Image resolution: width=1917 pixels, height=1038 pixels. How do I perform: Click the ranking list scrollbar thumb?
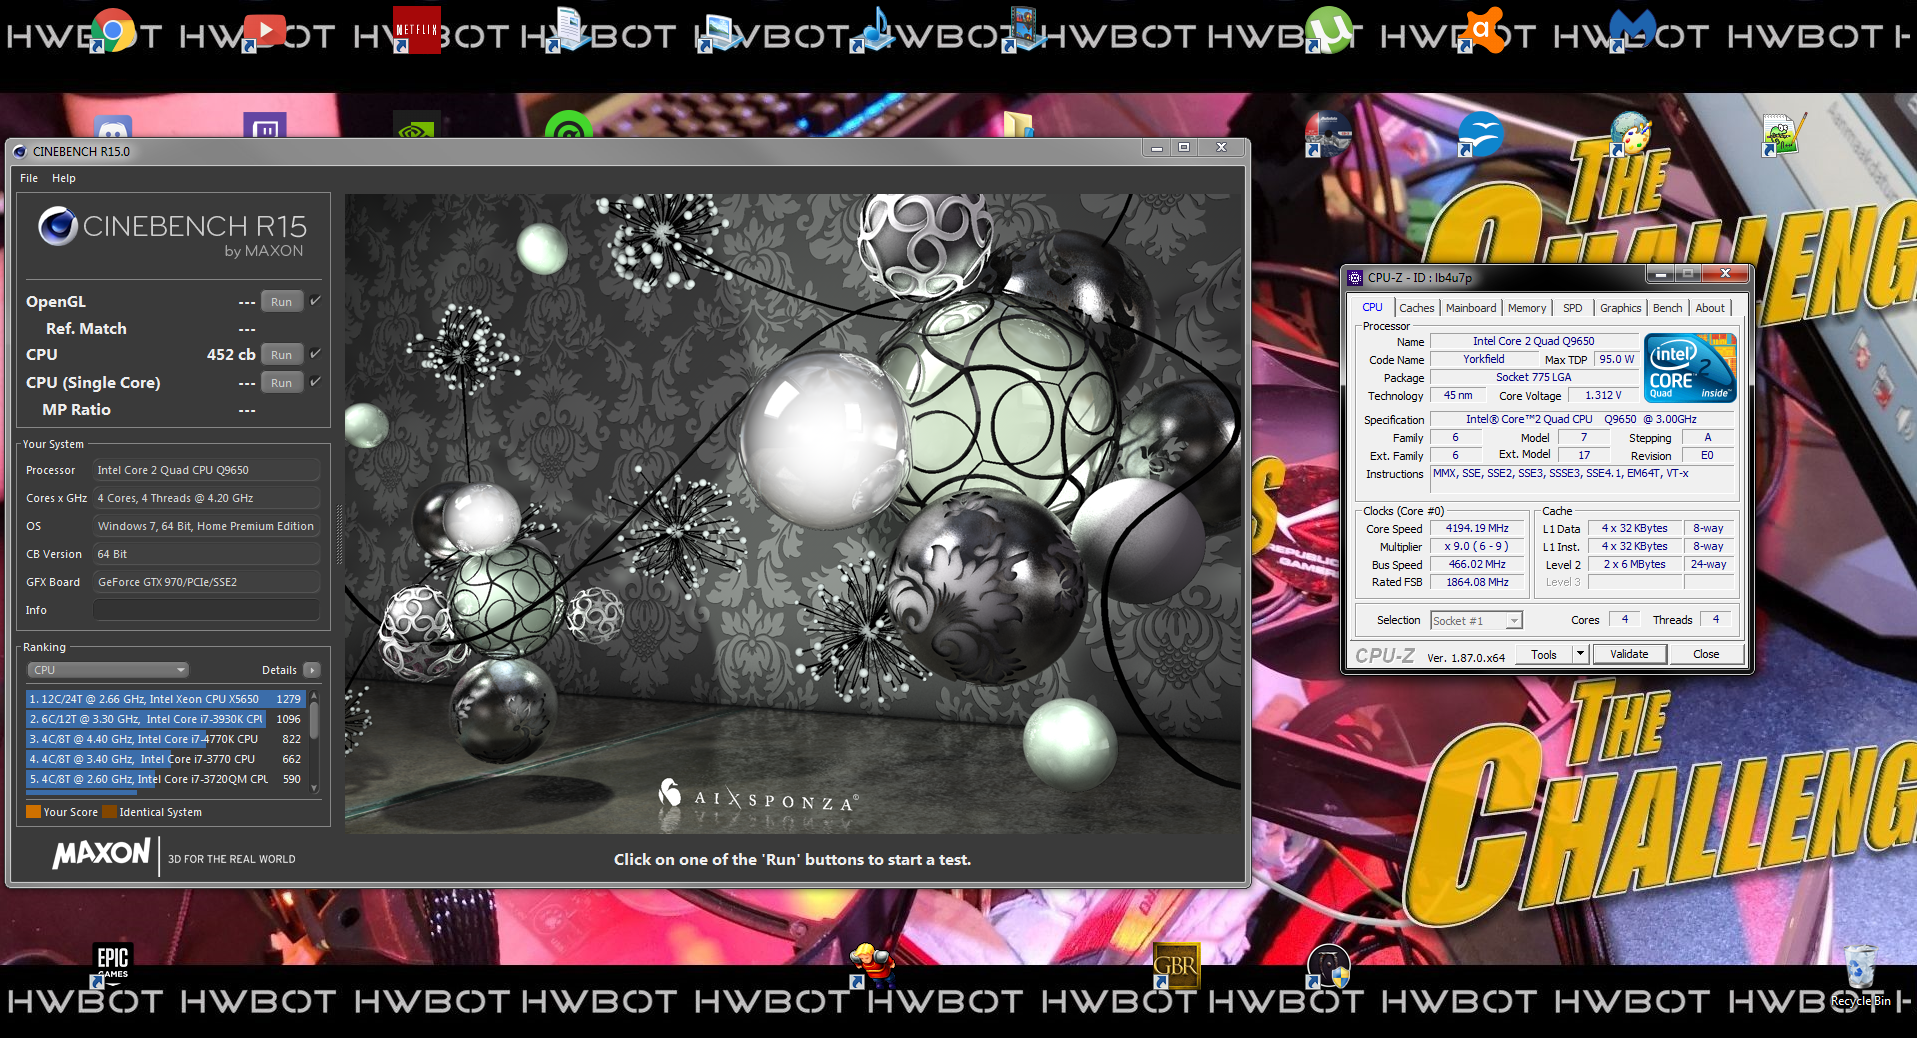[314, 720]
